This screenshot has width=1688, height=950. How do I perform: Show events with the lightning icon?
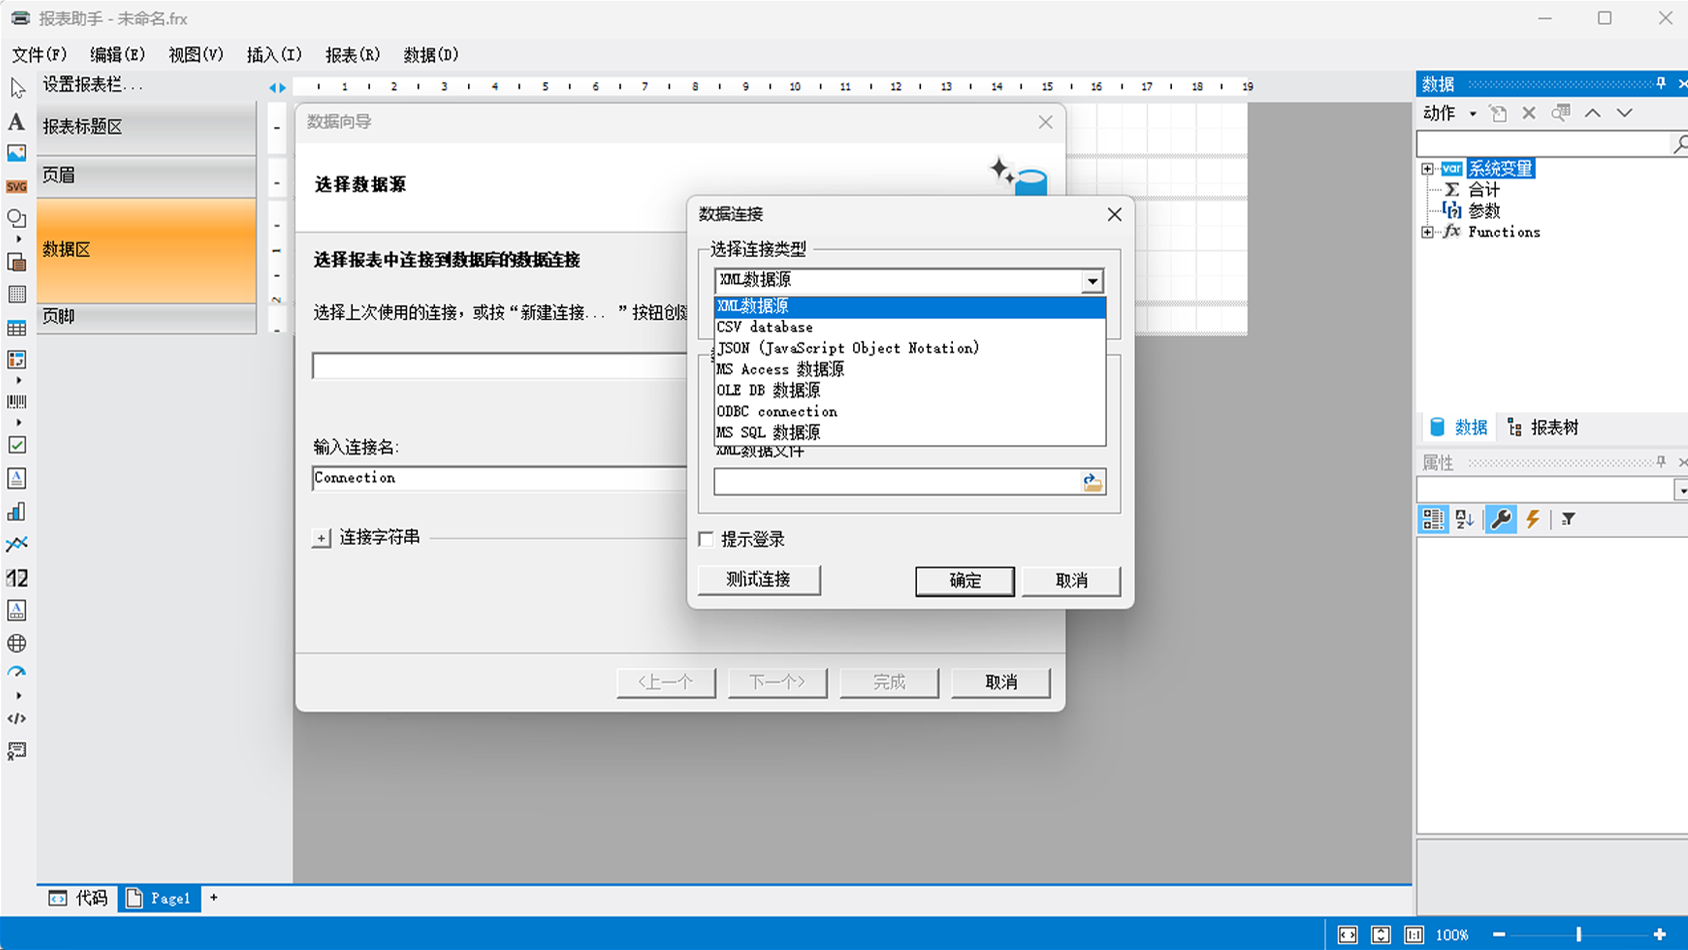[x=1532, y=519]
